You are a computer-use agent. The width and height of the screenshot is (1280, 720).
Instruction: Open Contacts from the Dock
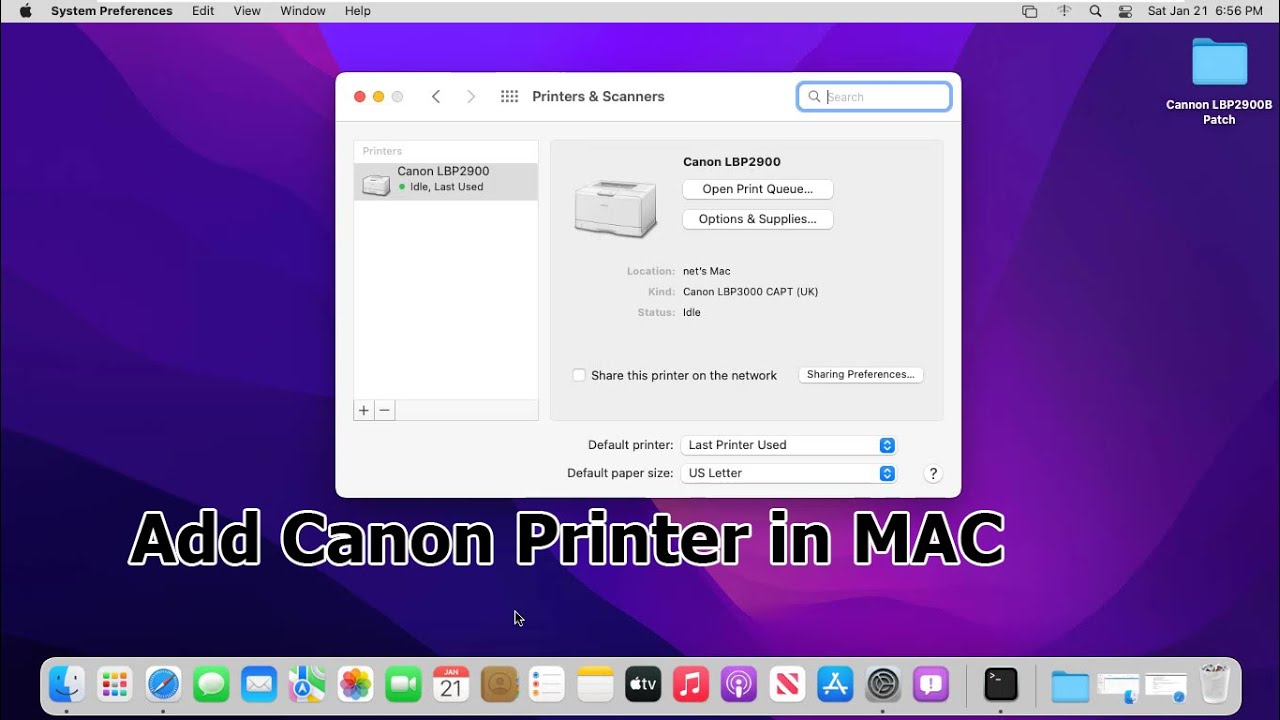(x=499, y=684)
